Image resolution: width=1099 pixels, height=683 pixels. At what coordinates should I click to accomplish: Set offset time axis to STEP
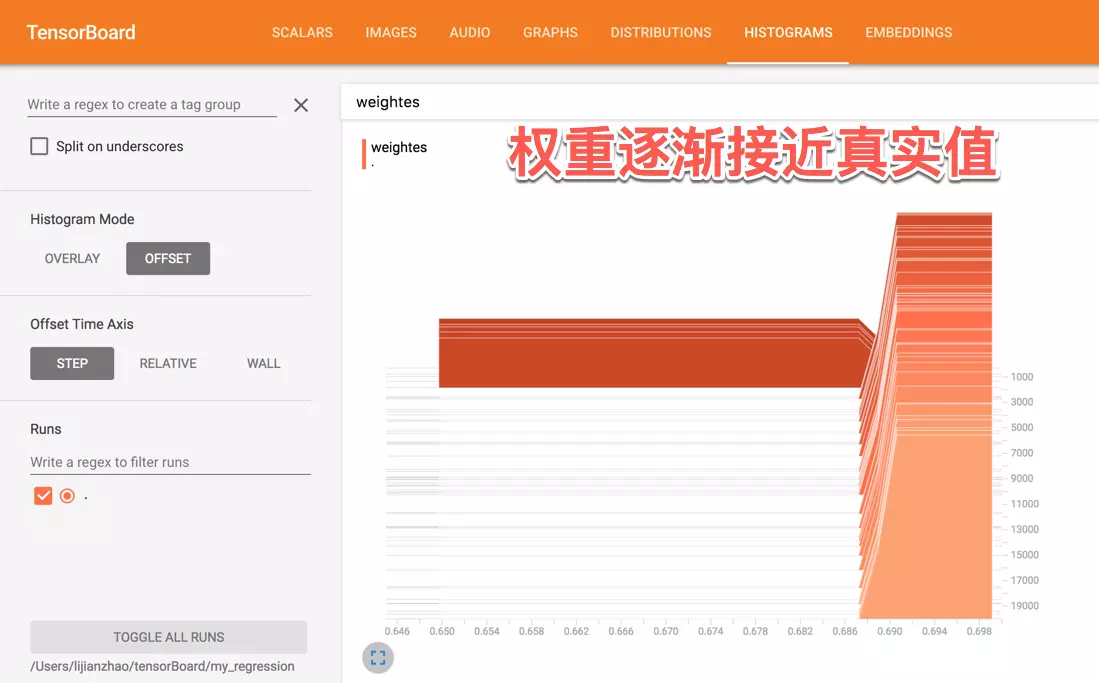point(72,363)
